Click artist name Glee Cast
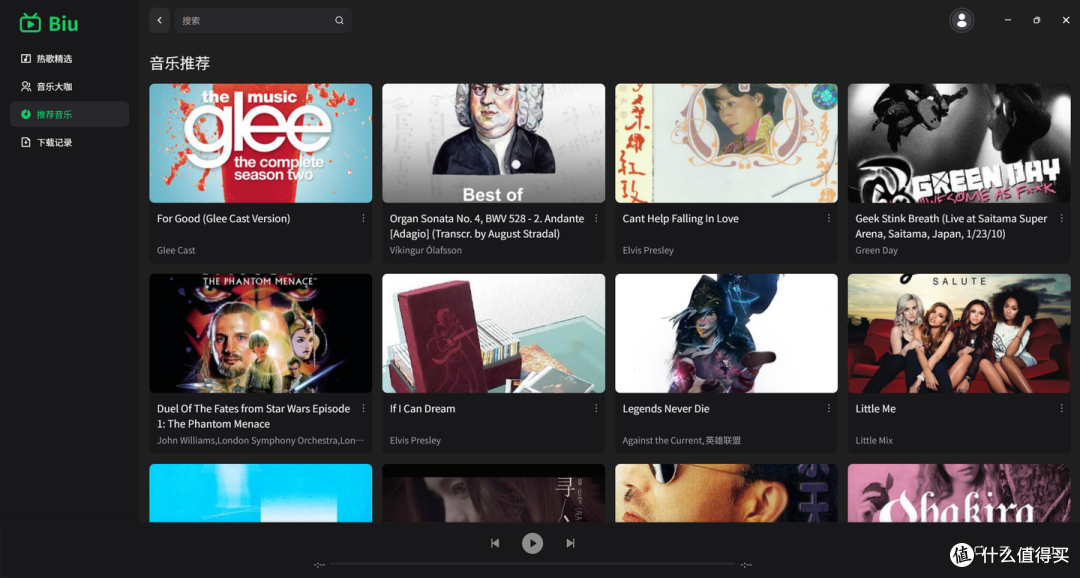This screenshot has height=578, width=1080. (176, 250)
